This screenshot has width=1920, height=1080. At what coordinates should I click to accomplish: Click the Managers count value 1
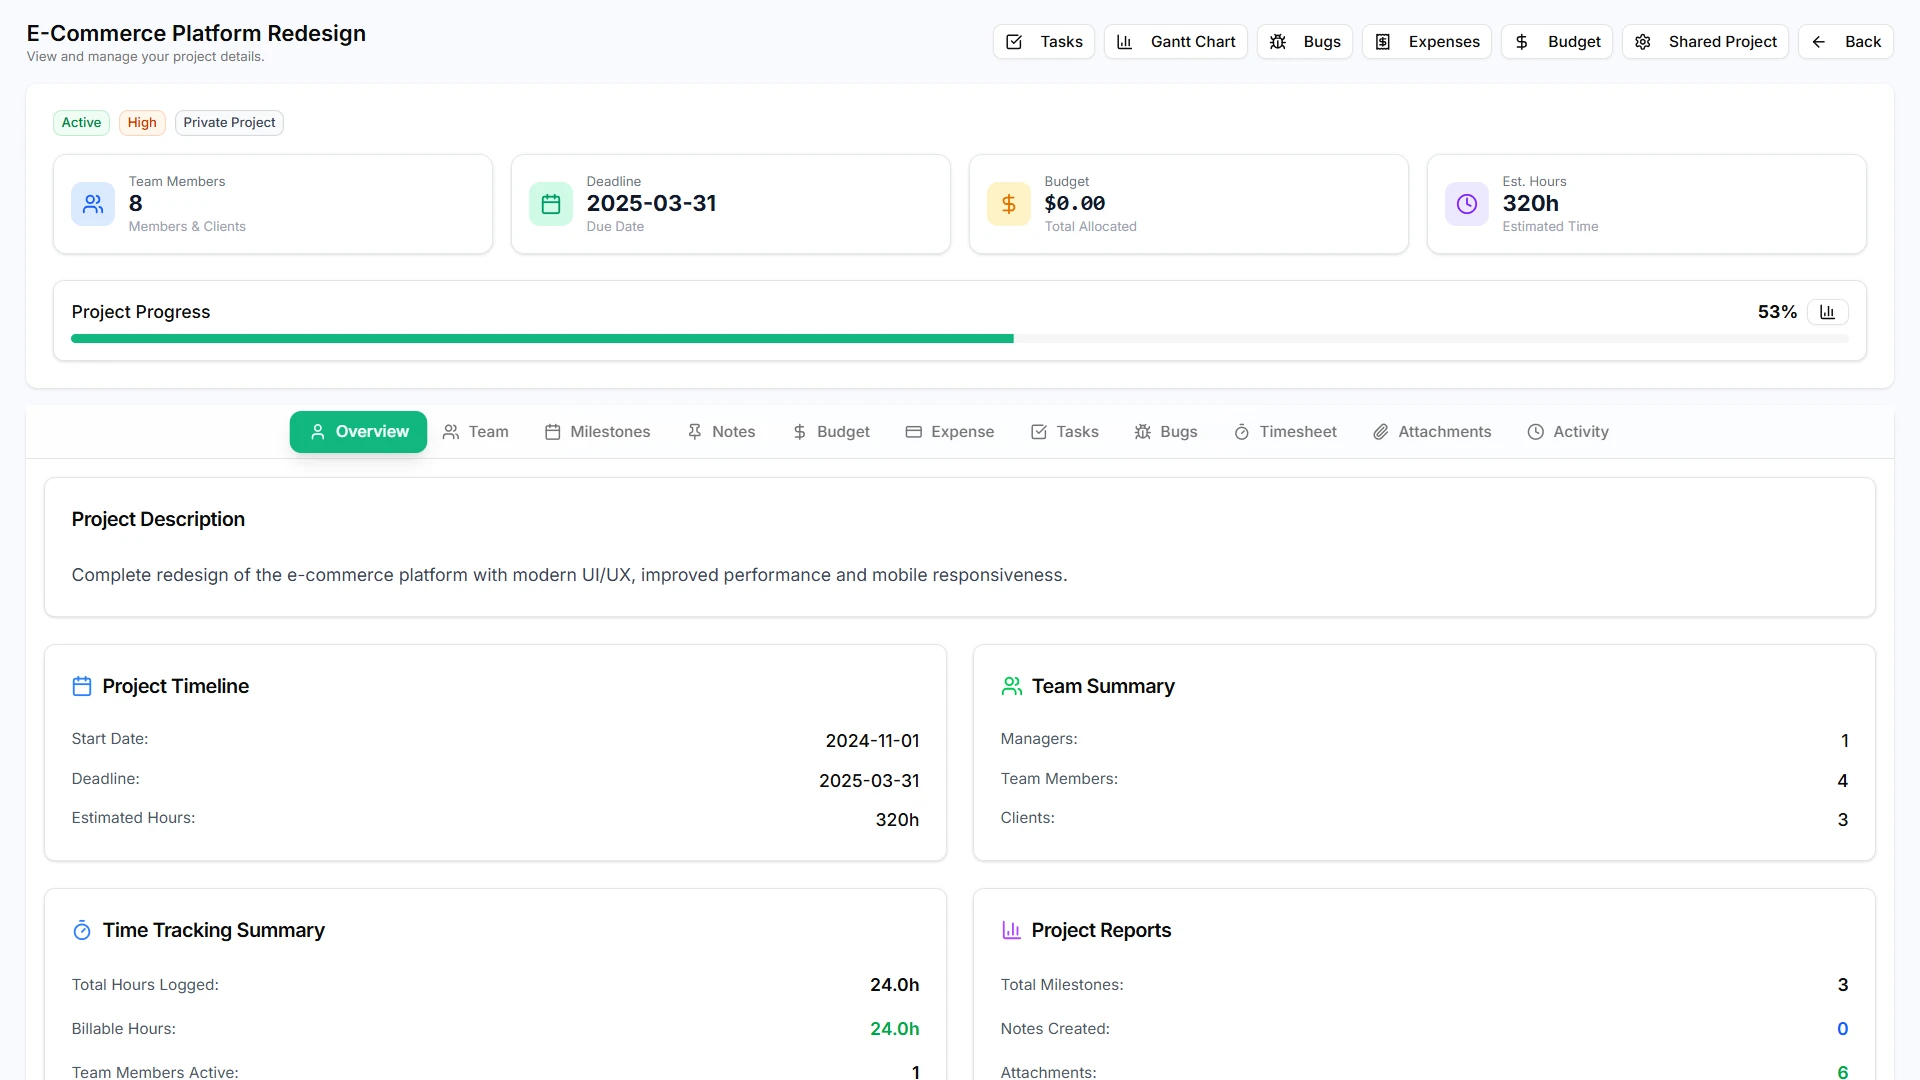[x=1845, y=741]
